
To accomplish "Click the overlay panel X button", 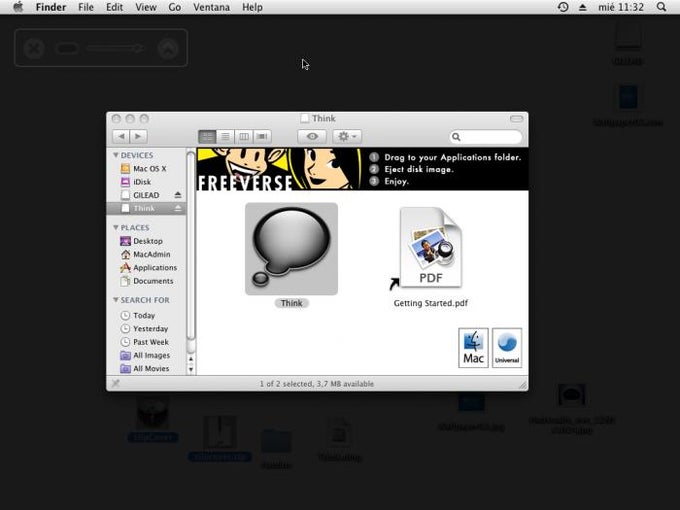I will (x=34, y=48).
